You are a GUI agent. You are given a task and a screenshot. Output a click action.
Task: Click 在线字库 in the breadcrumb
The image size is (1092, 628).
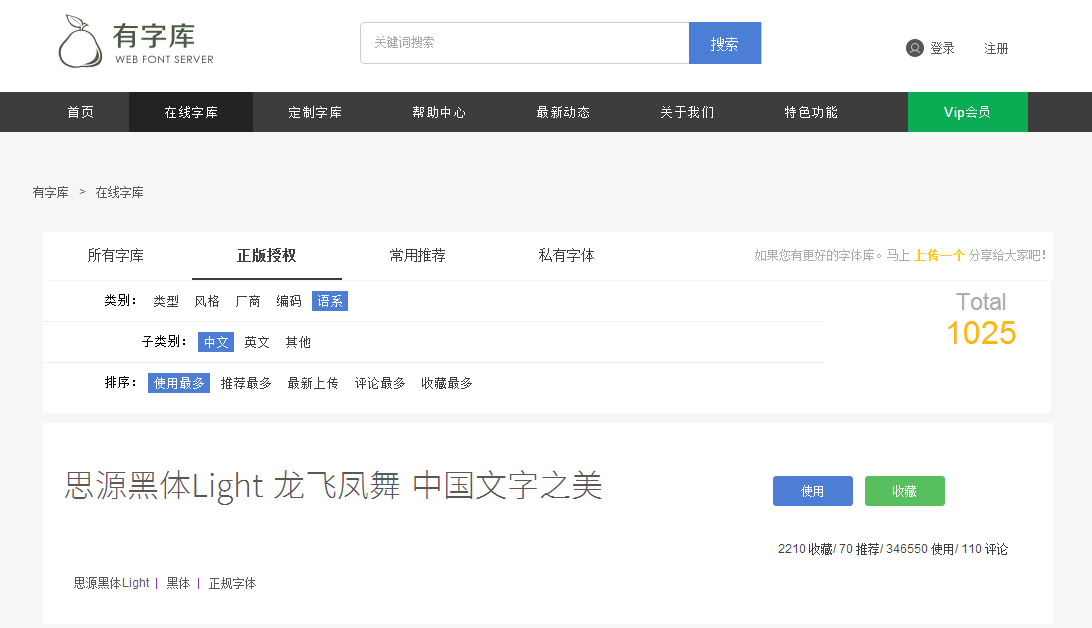click(119, 192)
